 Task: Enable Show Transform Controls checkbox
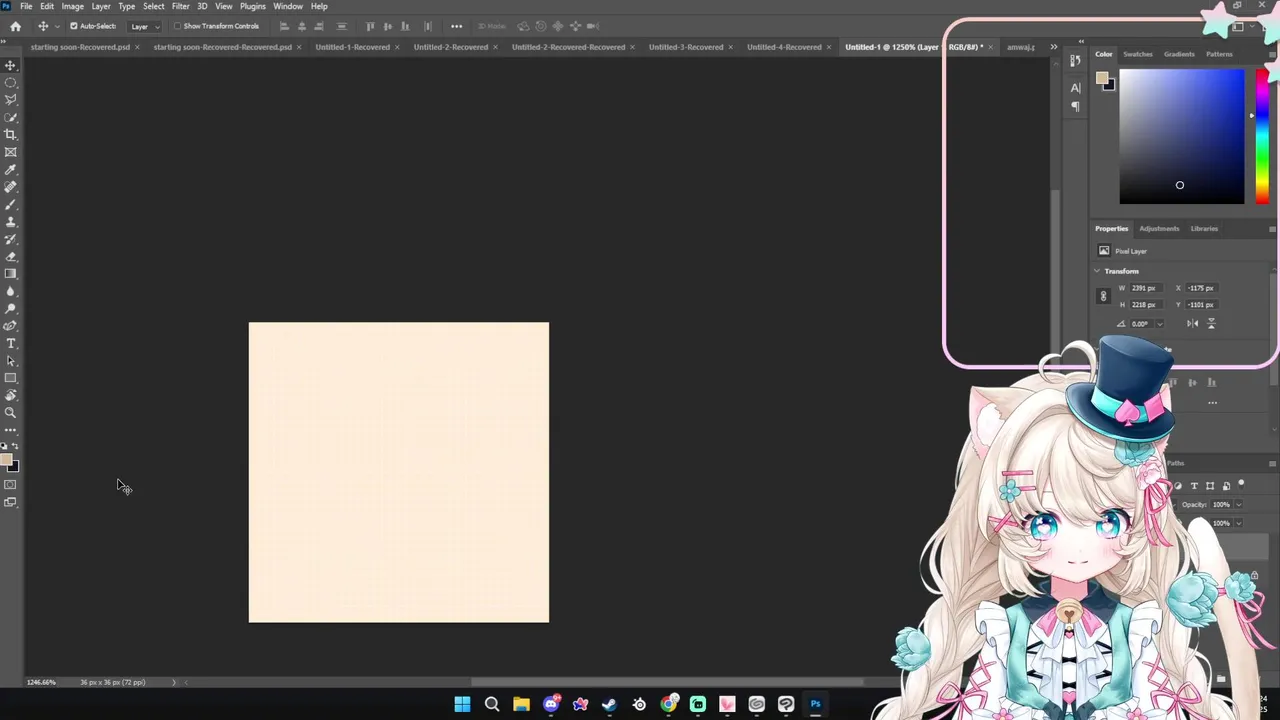[177, 26]
